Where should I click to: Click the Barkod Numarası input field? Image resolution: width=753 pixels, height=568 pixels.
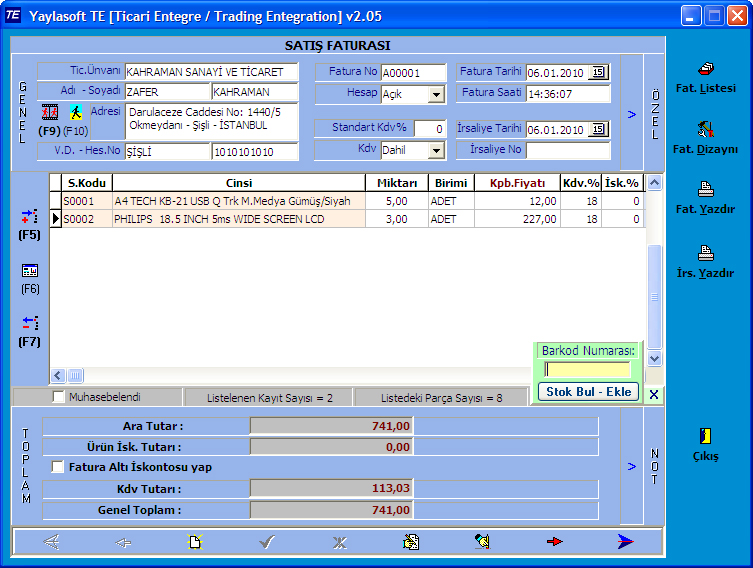pyautogui.click(x=587, y=370)
